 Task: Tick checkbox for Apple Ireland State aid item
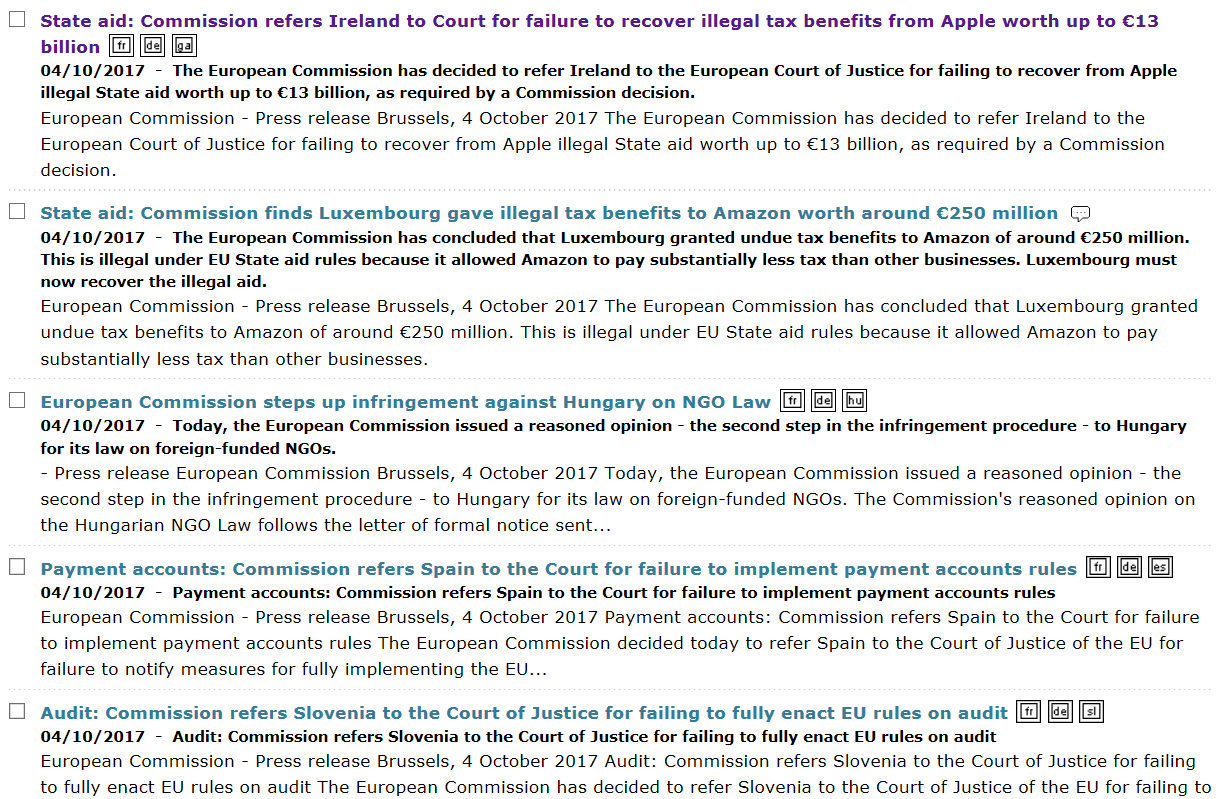(x=17, y=20)
